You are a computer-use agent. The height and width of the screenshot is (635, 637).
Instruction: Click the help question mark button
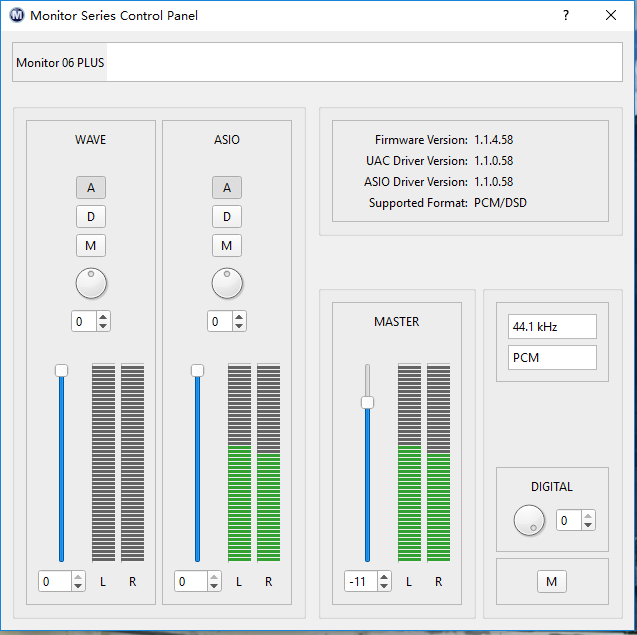[566, 15]
